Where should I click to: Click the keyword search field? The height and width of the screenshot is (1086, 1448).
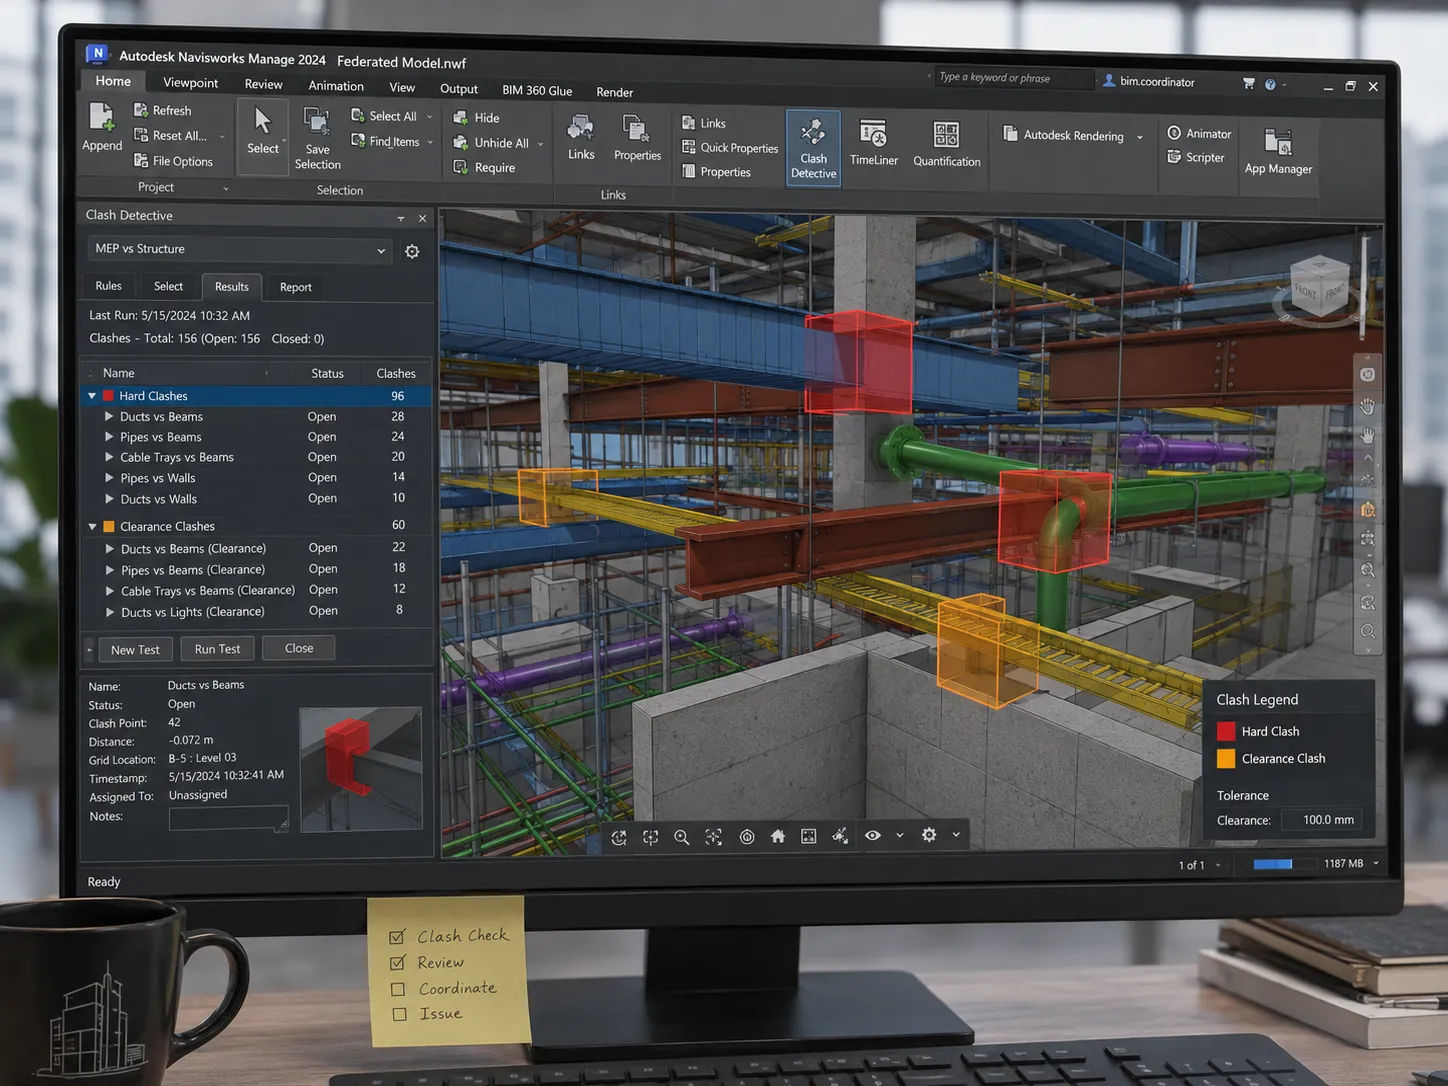[1013, 78]
